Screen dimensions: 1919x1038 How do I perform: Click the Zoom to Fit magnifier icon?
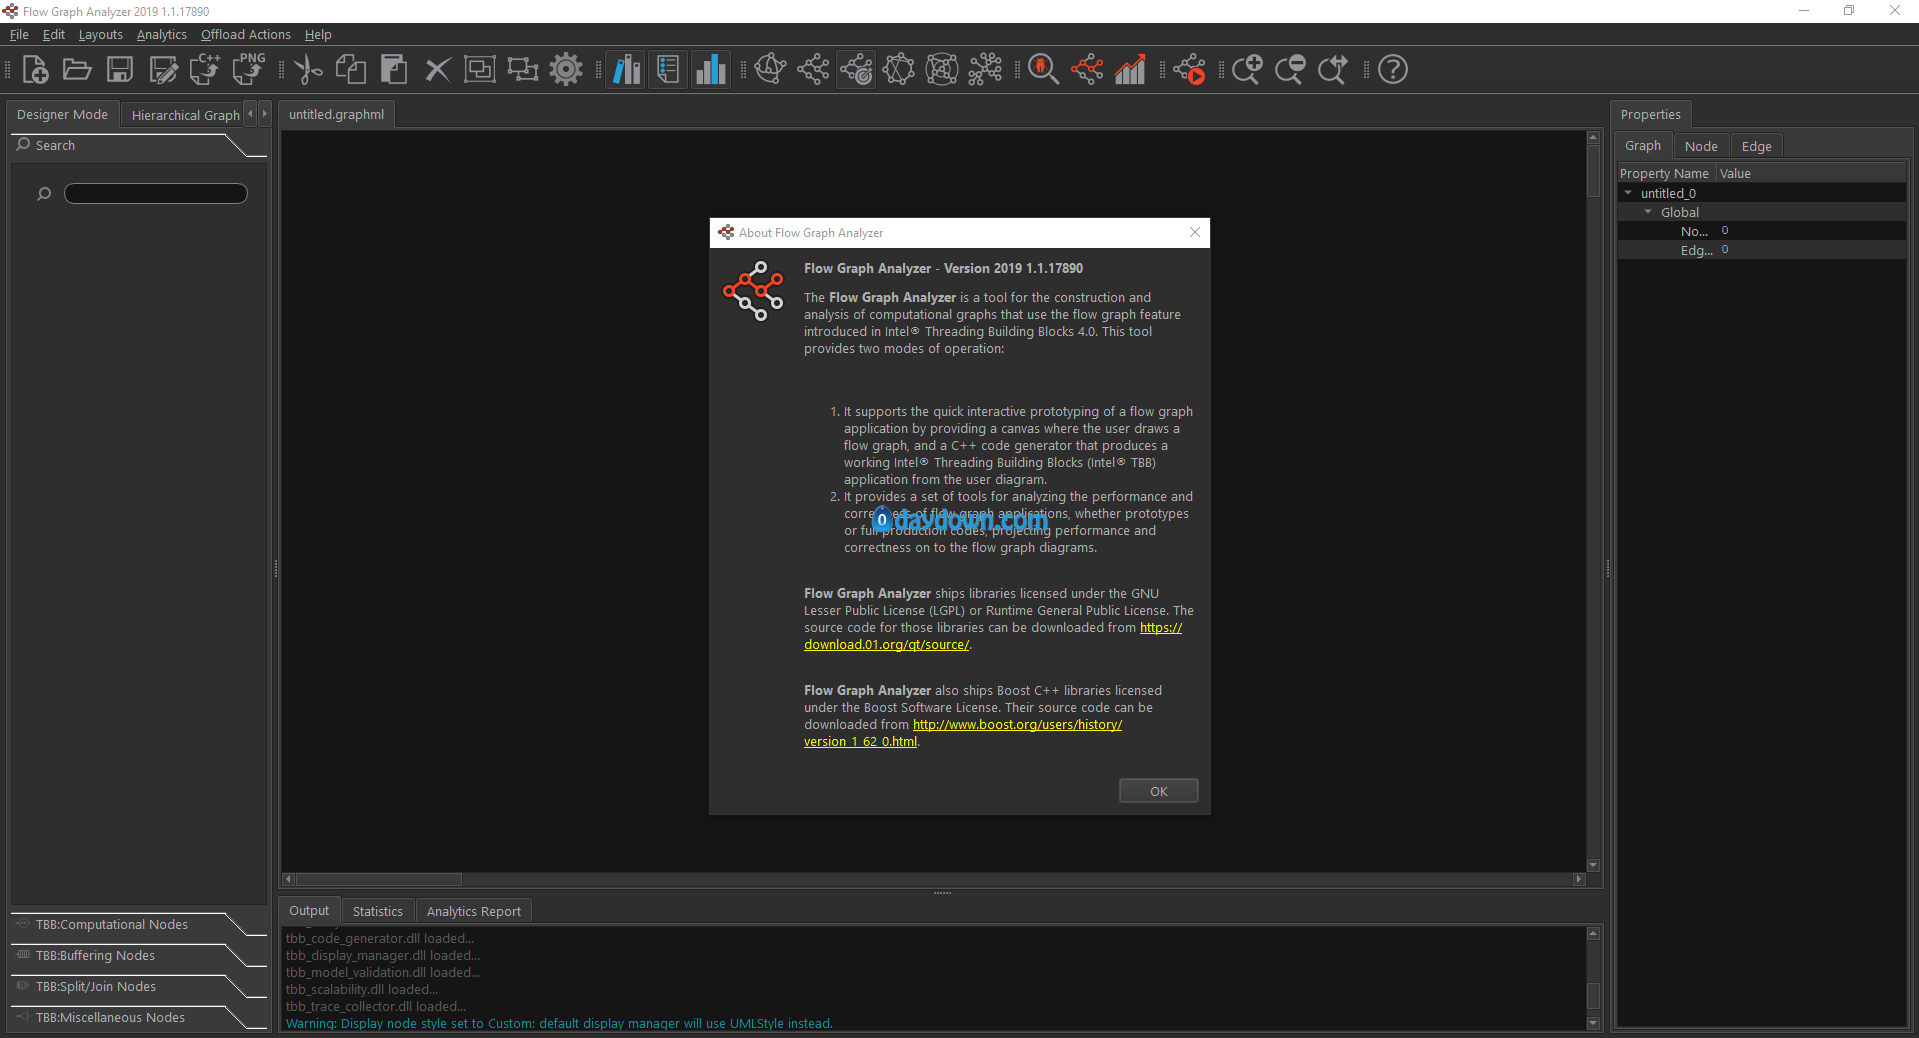click(1333, 70)
